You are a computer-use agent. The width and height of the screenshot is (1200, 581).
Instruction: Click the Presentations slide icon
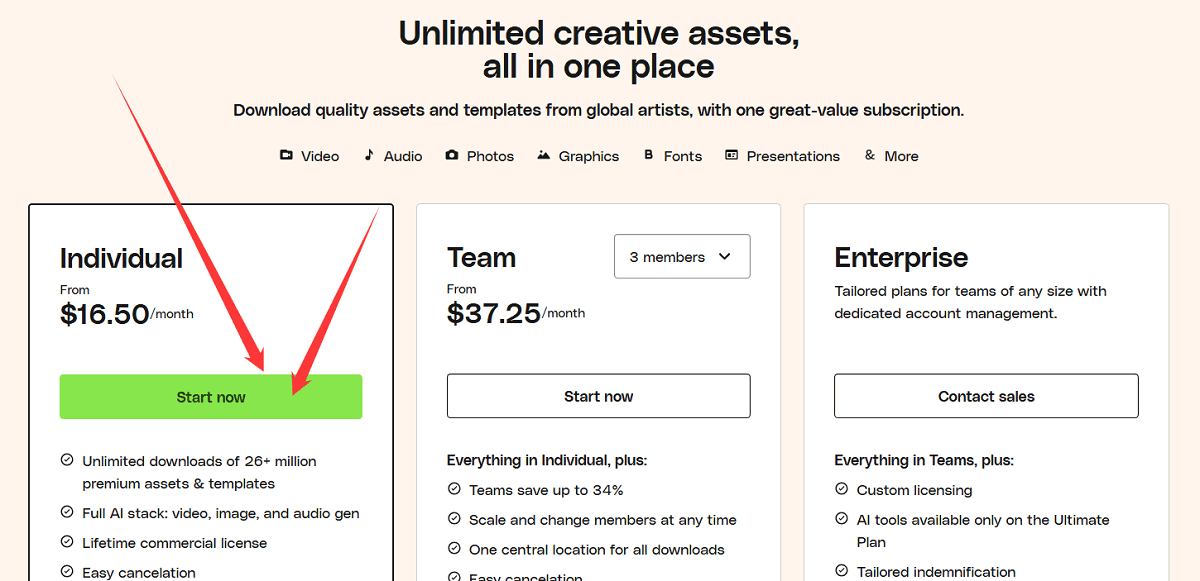[732, 155]
